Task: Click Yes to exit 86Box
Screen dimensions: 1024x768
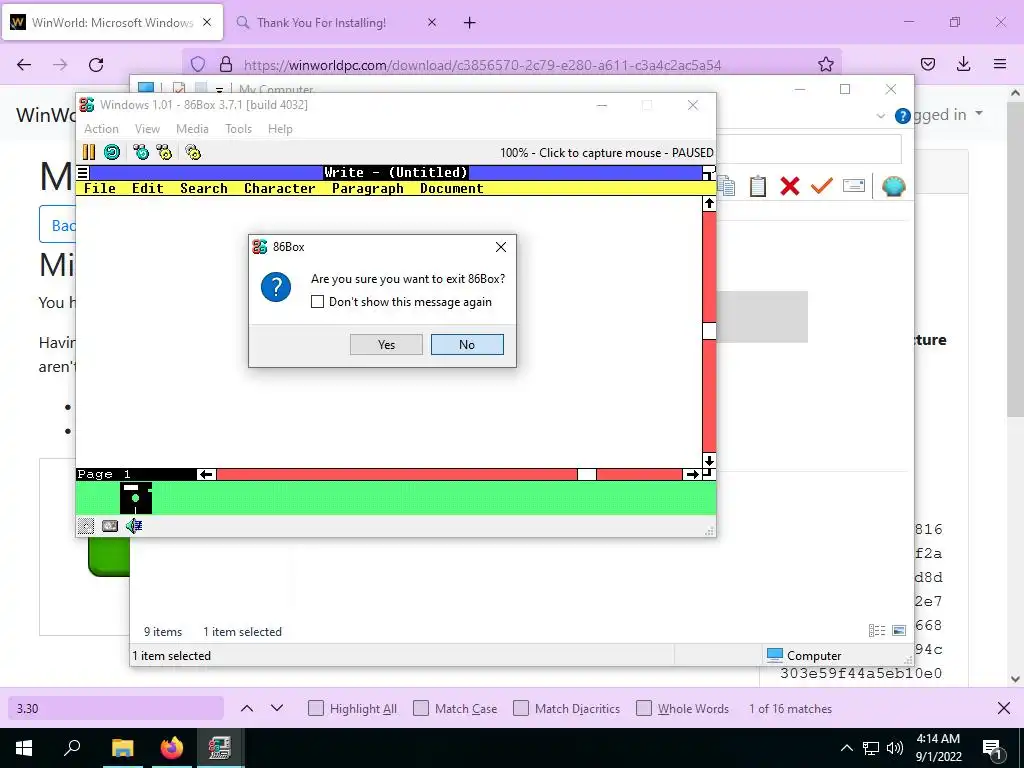Action: coord(386,344)
